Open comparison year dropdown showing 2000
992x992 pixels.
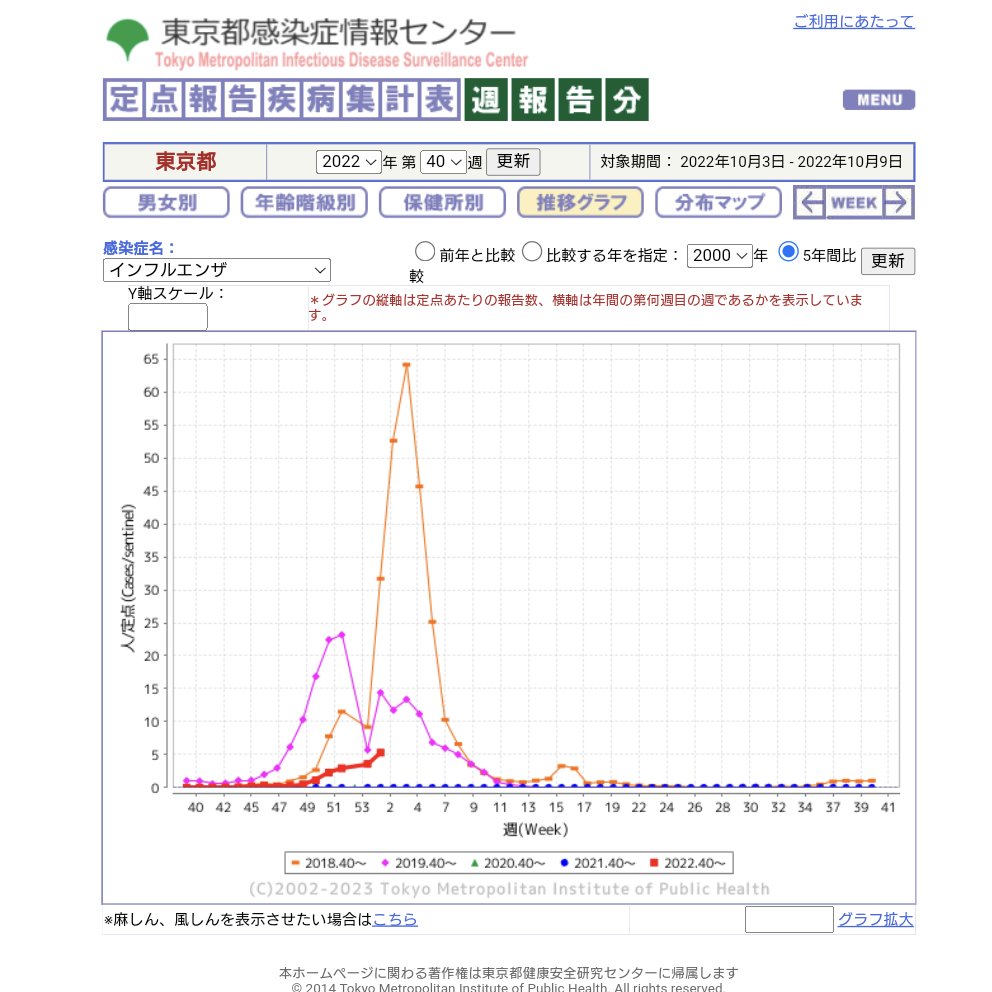click(x=719, y=256)
